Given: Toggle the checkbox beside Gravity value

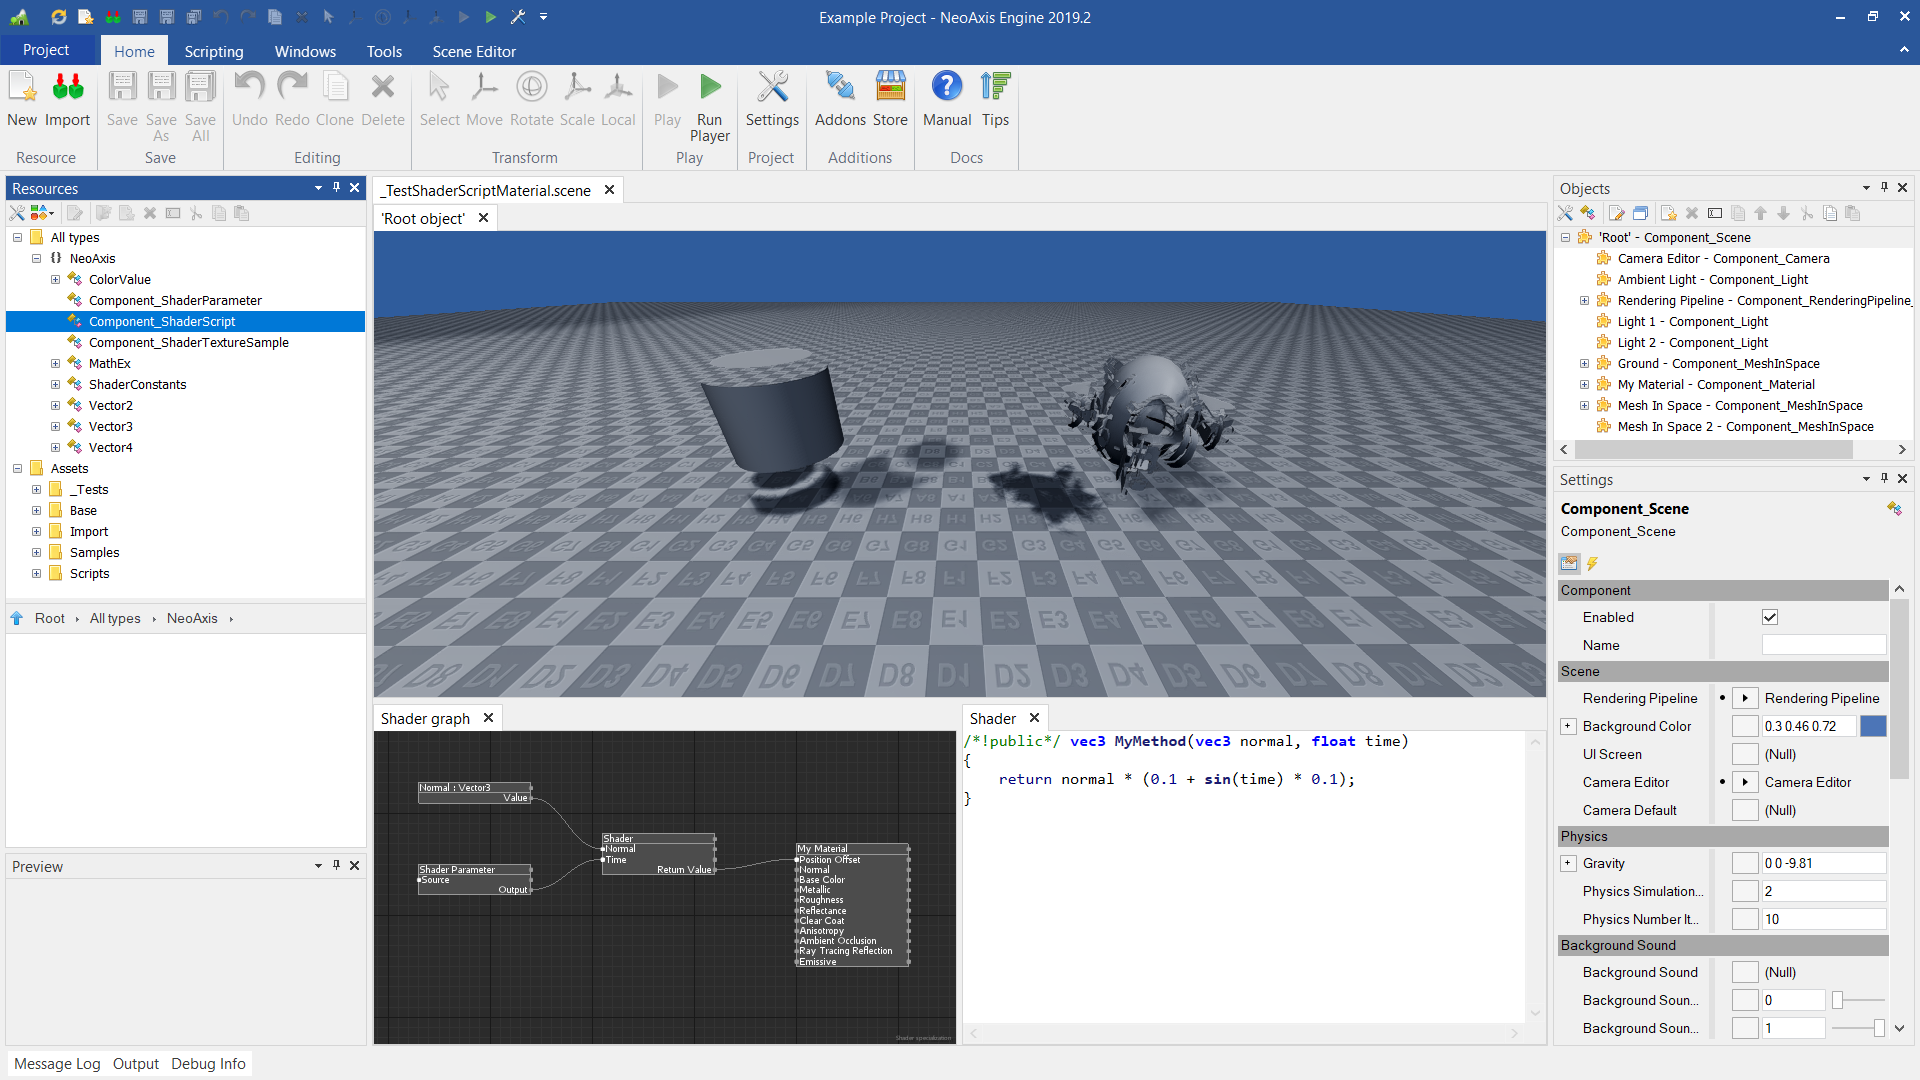Looking at the screenshot, I should pos(1745,863).
